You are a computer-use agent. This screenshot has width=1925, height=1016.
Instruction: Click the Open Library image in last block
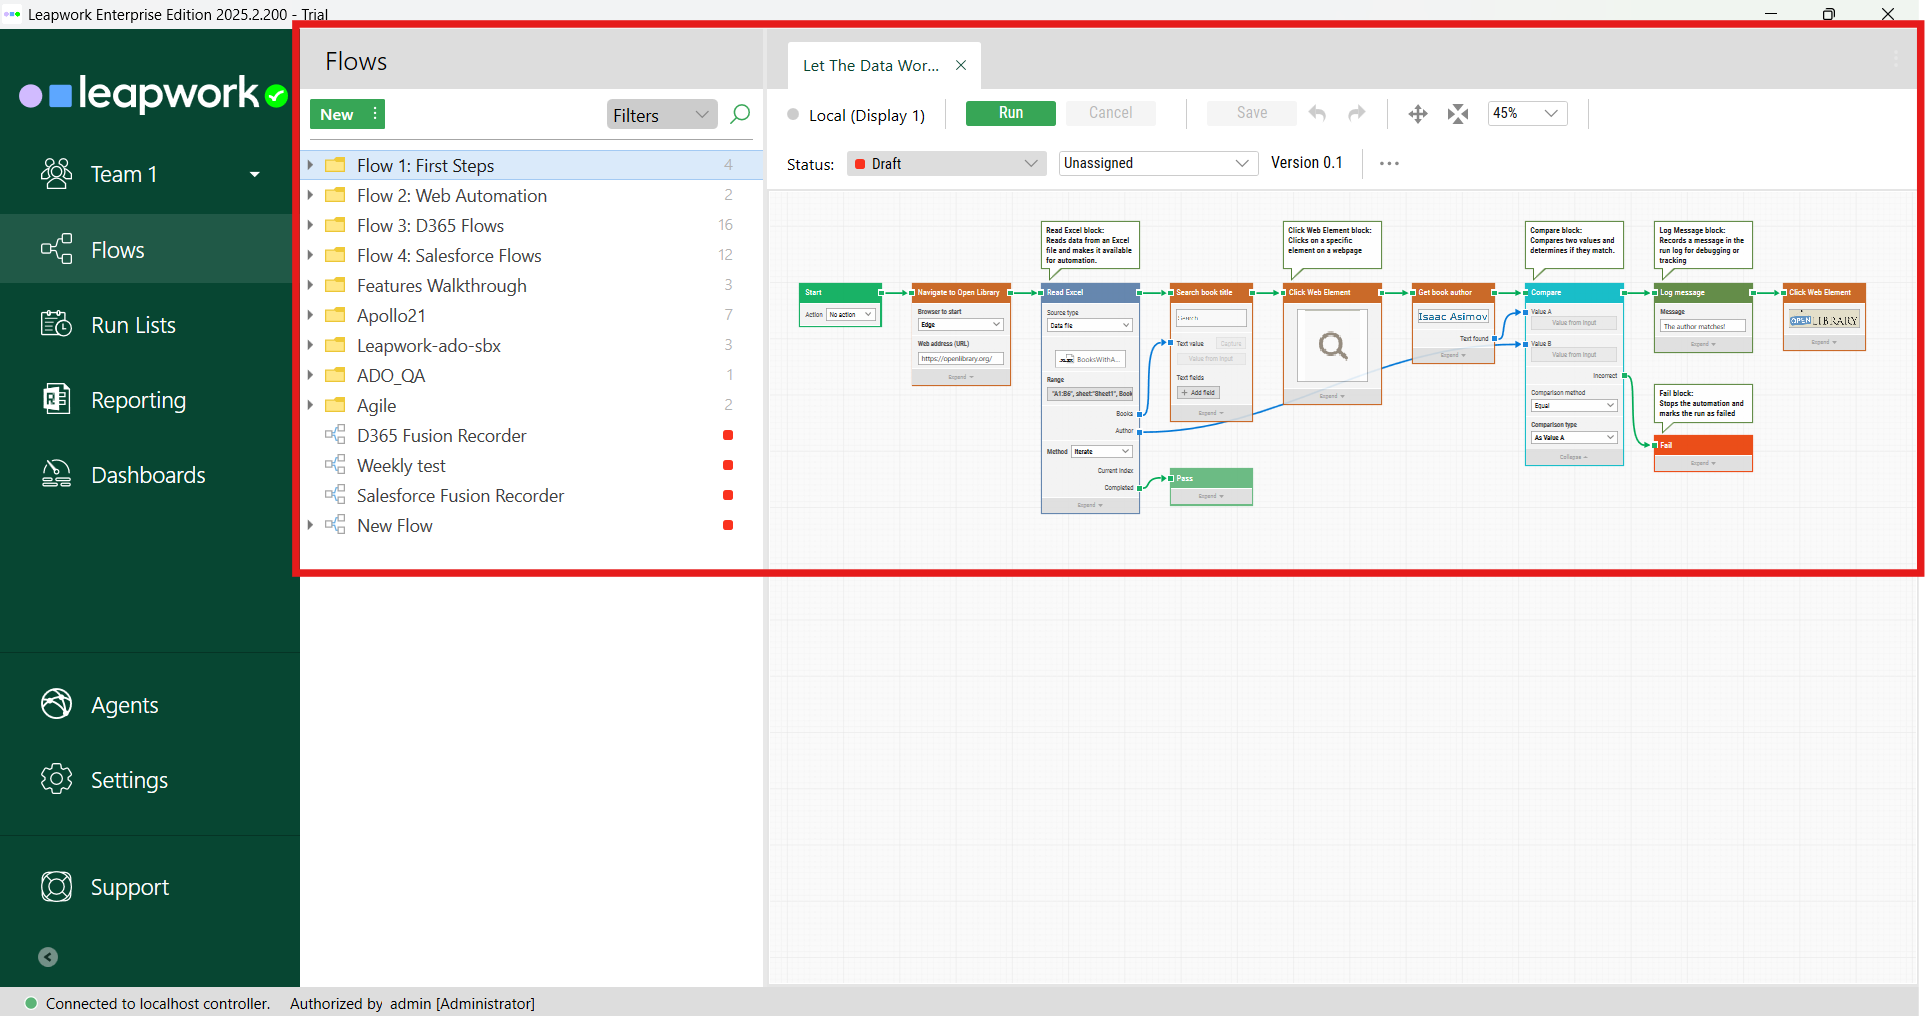click(x=1824, y=321)
